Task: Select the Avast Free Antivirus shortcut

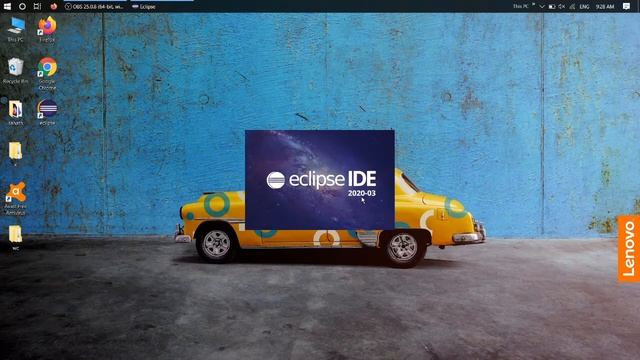Action: [16, 198]
